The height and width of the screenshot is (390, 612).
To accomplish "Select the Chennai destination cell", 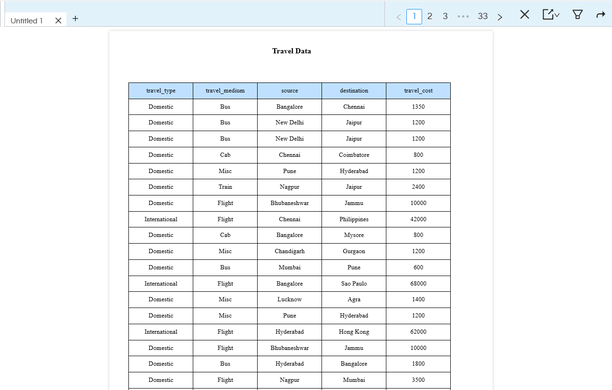I will (x=354, y=107).
